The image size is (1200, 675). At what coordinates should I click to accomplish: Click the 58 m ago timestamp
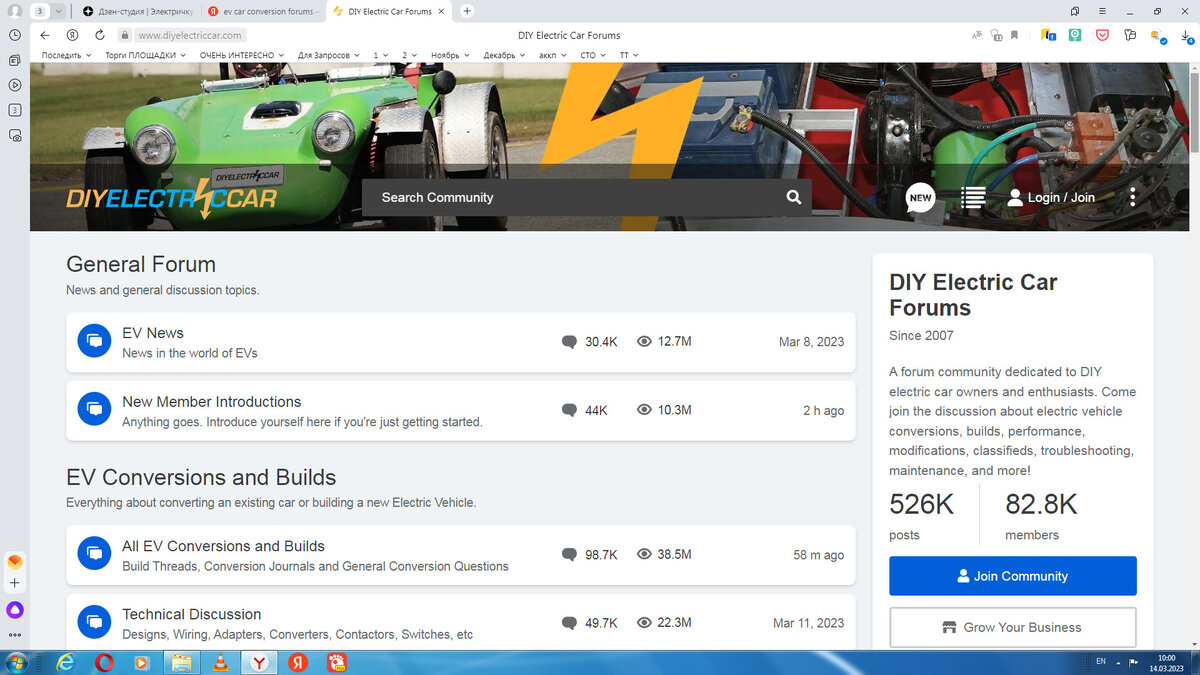[x=818, y=555]
